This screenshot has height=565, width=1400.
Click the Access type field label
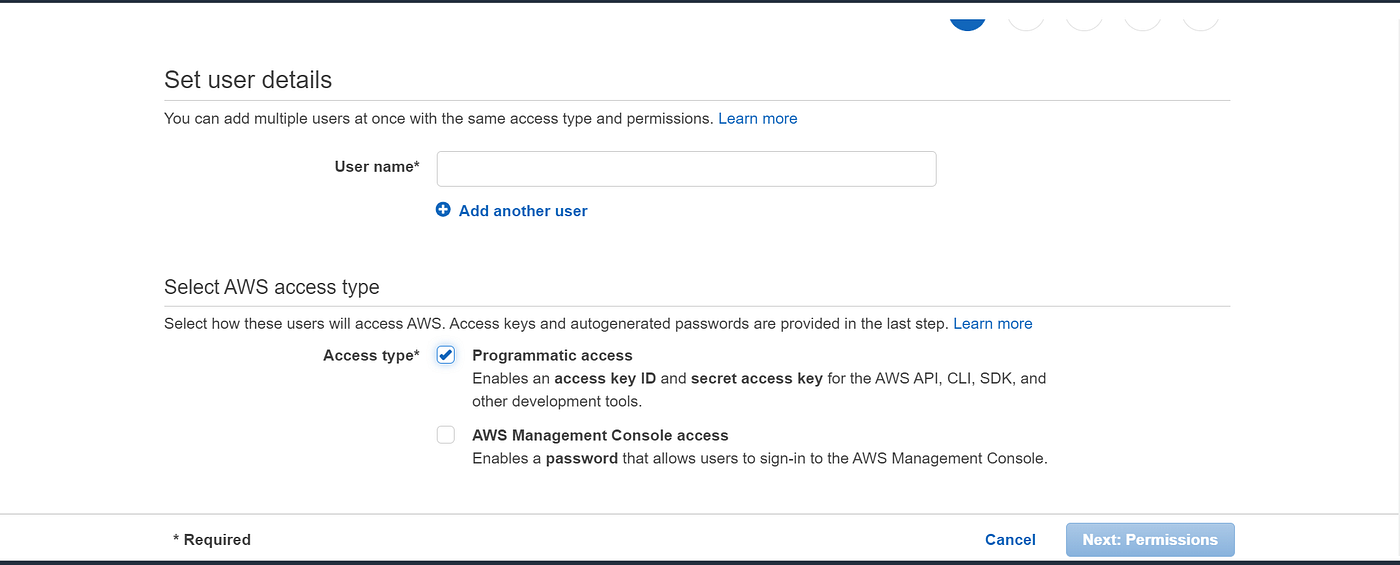click(371, 355)
